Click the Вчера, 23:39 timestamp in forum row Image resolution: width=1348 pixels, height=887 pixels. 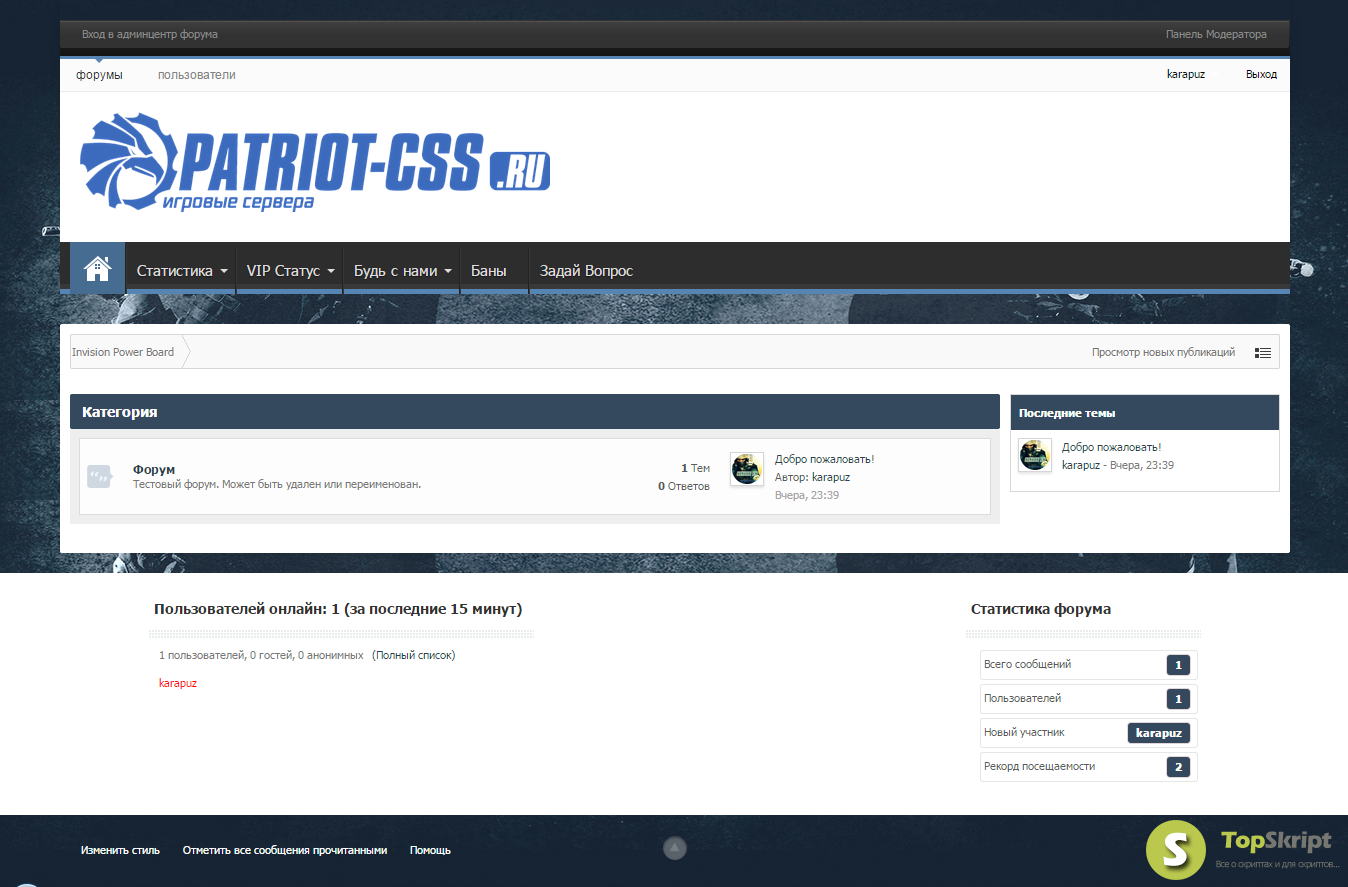pyautogui.click(x=807, y=495)
